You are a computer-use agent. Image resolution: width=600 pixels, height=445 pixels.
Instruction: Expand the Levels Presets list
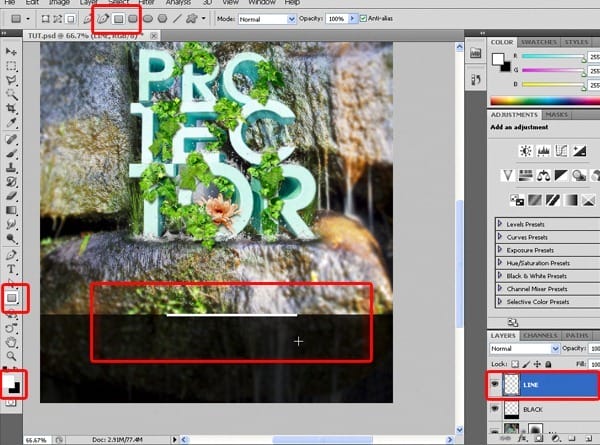pyautogui.click(x=499, y=223)
